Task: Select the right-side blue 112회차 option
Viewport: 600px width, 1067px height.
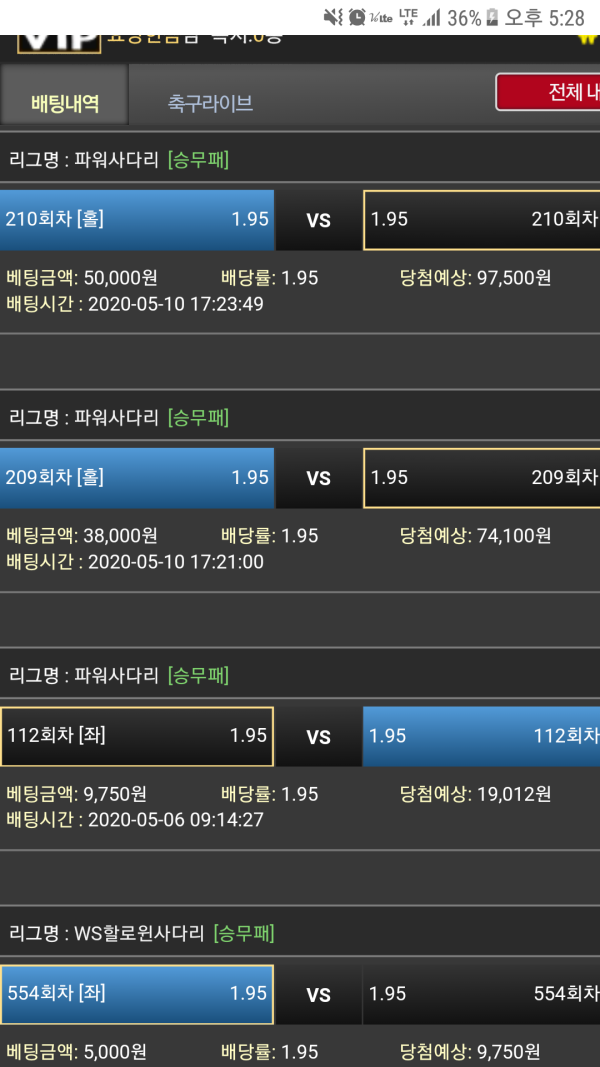Action: pyautogui.click(x=482, y=736)
